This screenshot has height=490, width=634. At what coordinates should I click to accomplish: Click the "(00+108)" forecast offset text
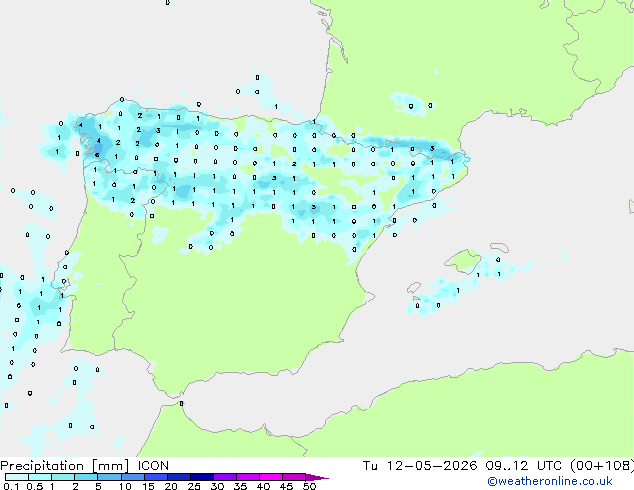pyautogui.click(x=602, y=466)
